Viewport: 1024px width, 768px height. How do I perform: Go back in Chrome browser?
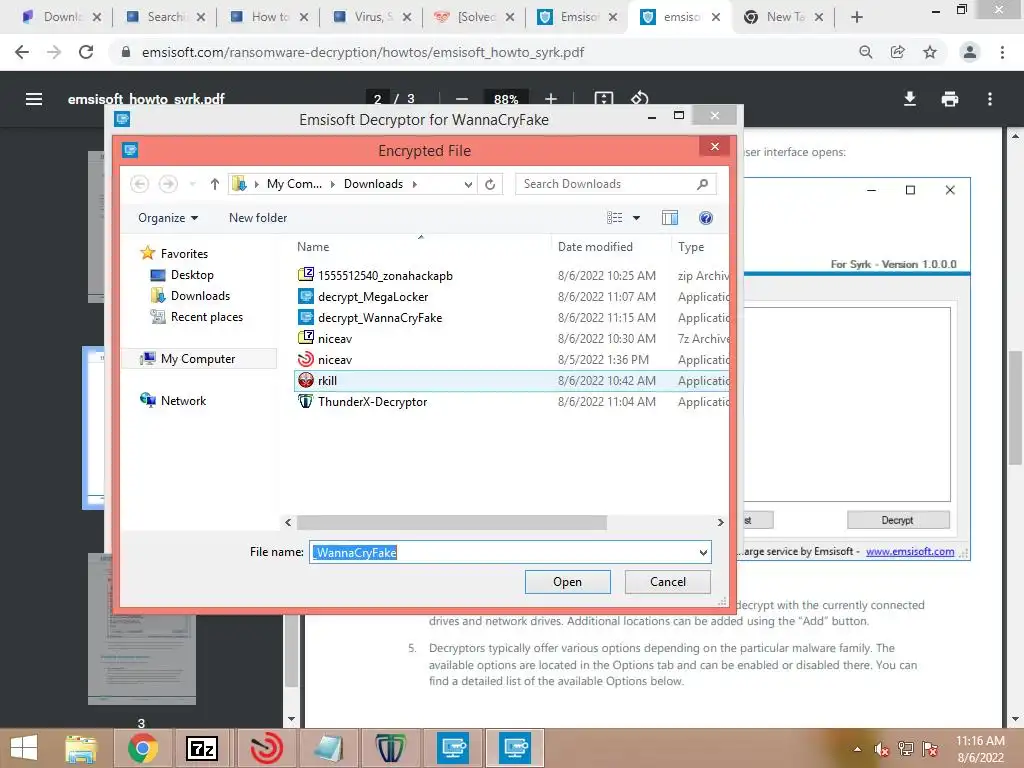tap(22, 52)
